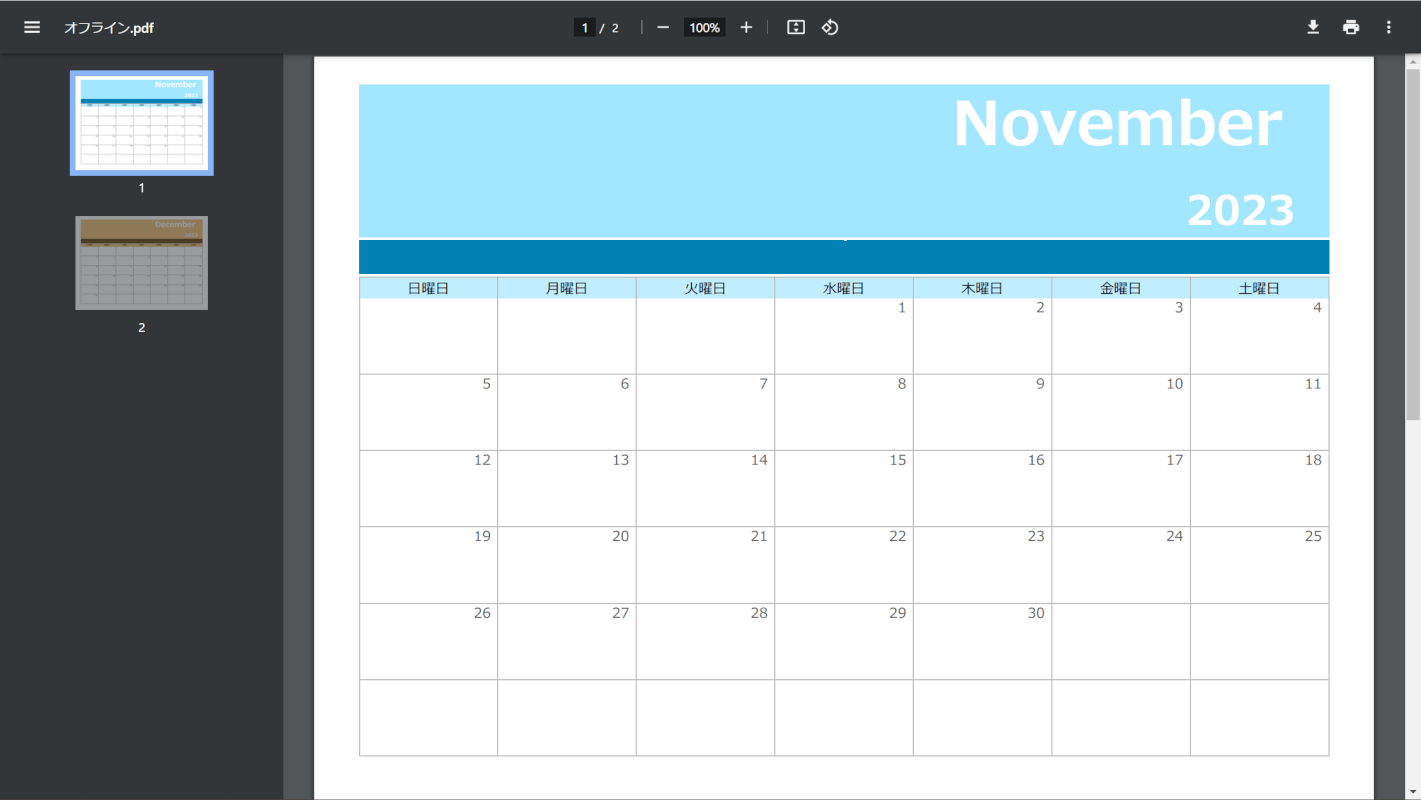Click date 23 in the calendar

(x=1036, y=537)
